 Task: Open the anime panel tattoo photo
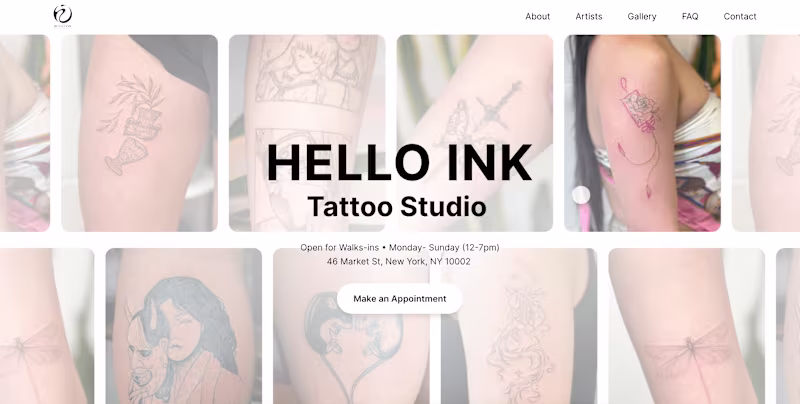pos(307,133)
